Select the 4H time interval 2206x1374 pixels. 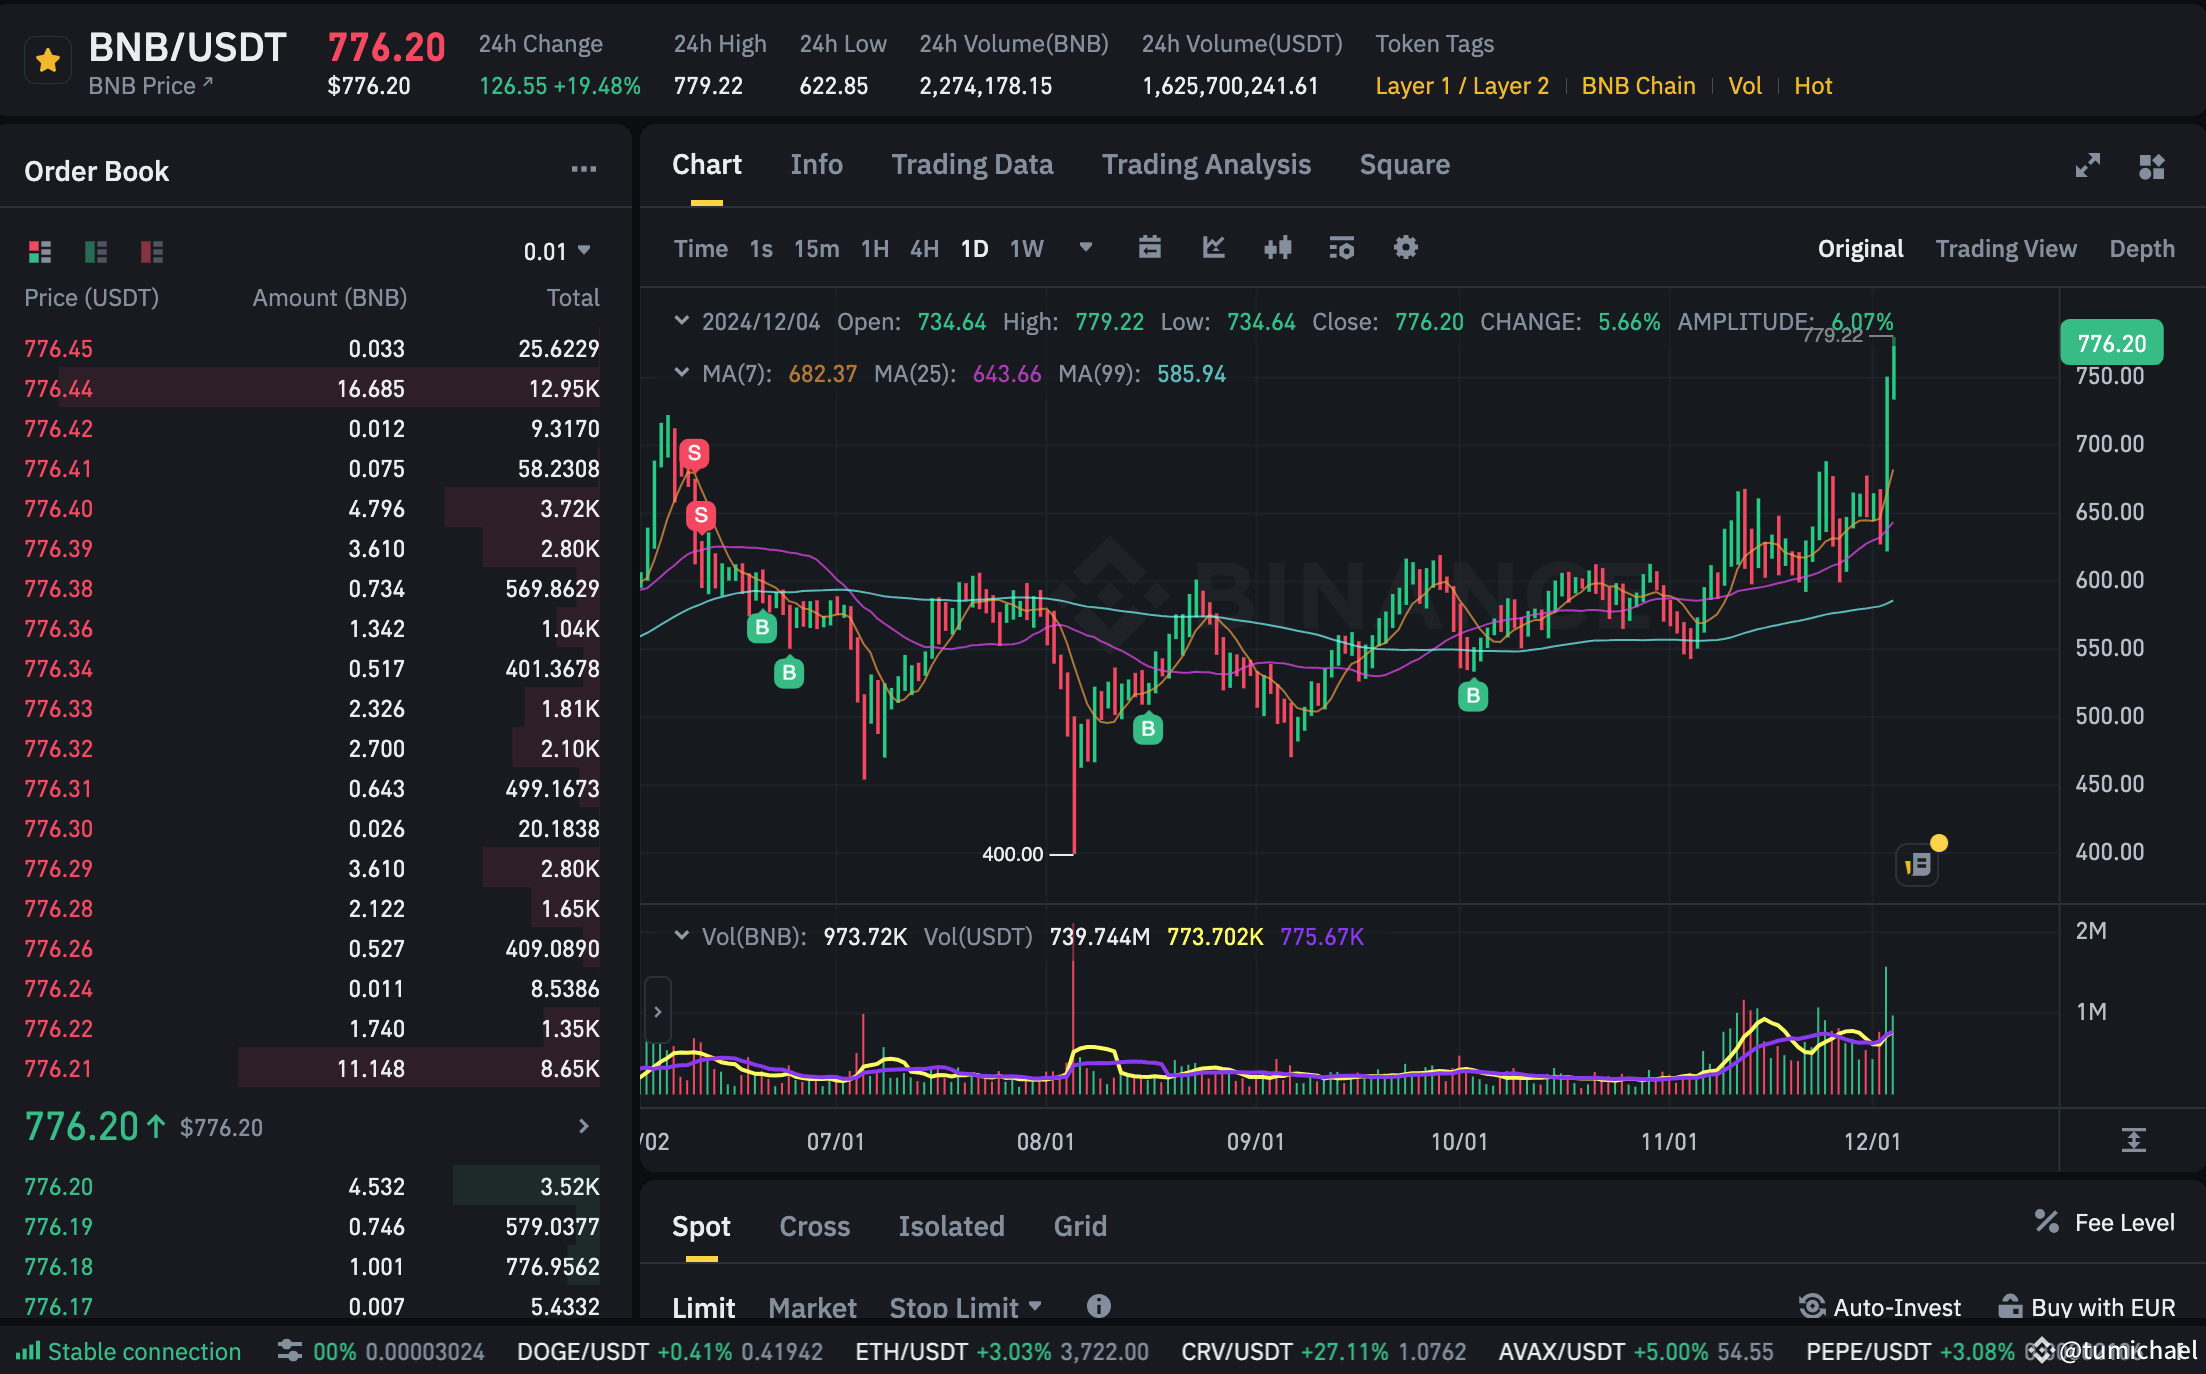(x=923, y=249)
